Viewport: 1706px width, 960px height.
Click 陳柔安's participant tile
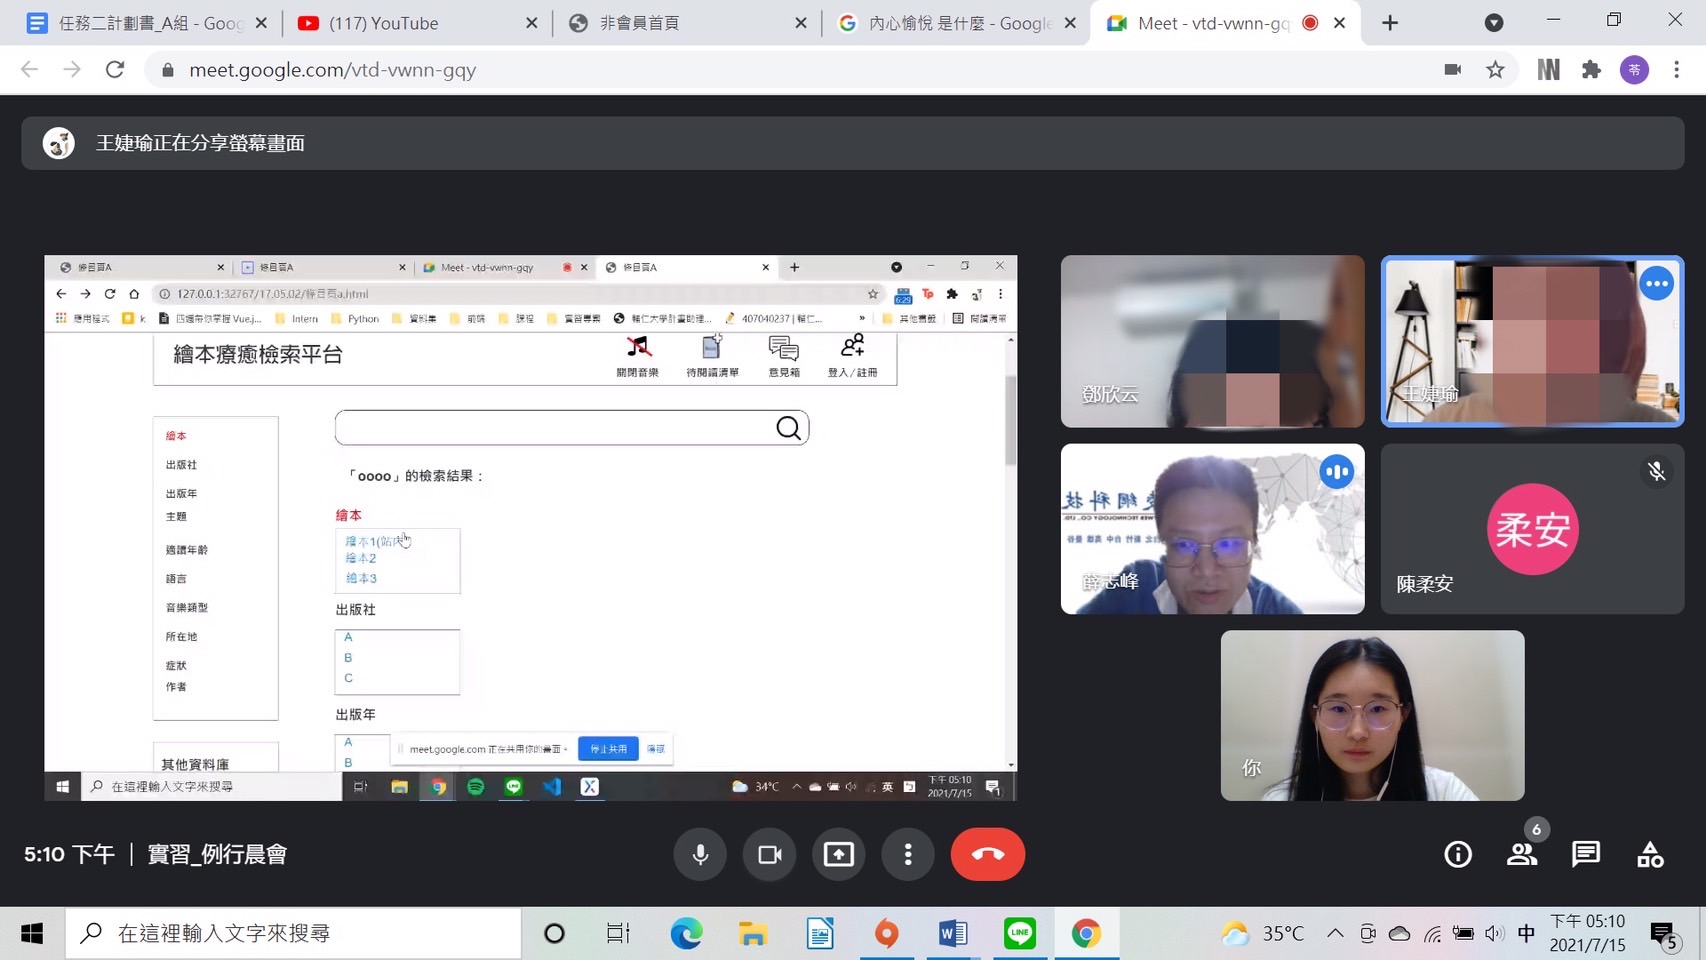coord(1532,529)
